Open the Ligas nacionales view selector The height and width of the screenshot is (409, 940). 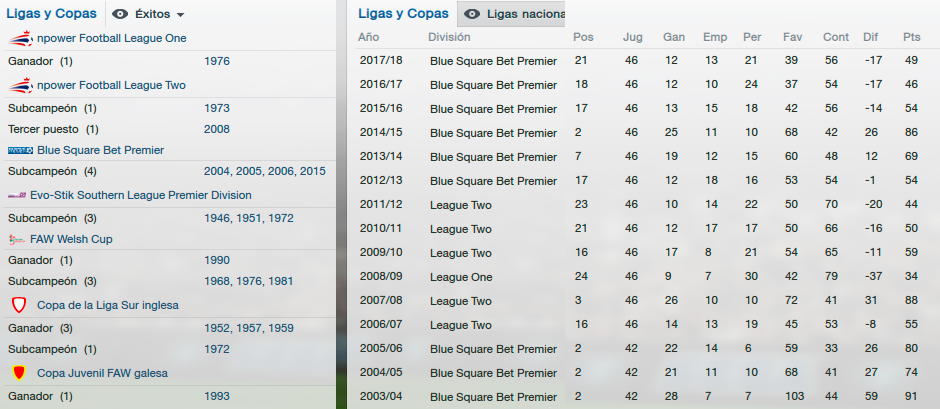524,15
